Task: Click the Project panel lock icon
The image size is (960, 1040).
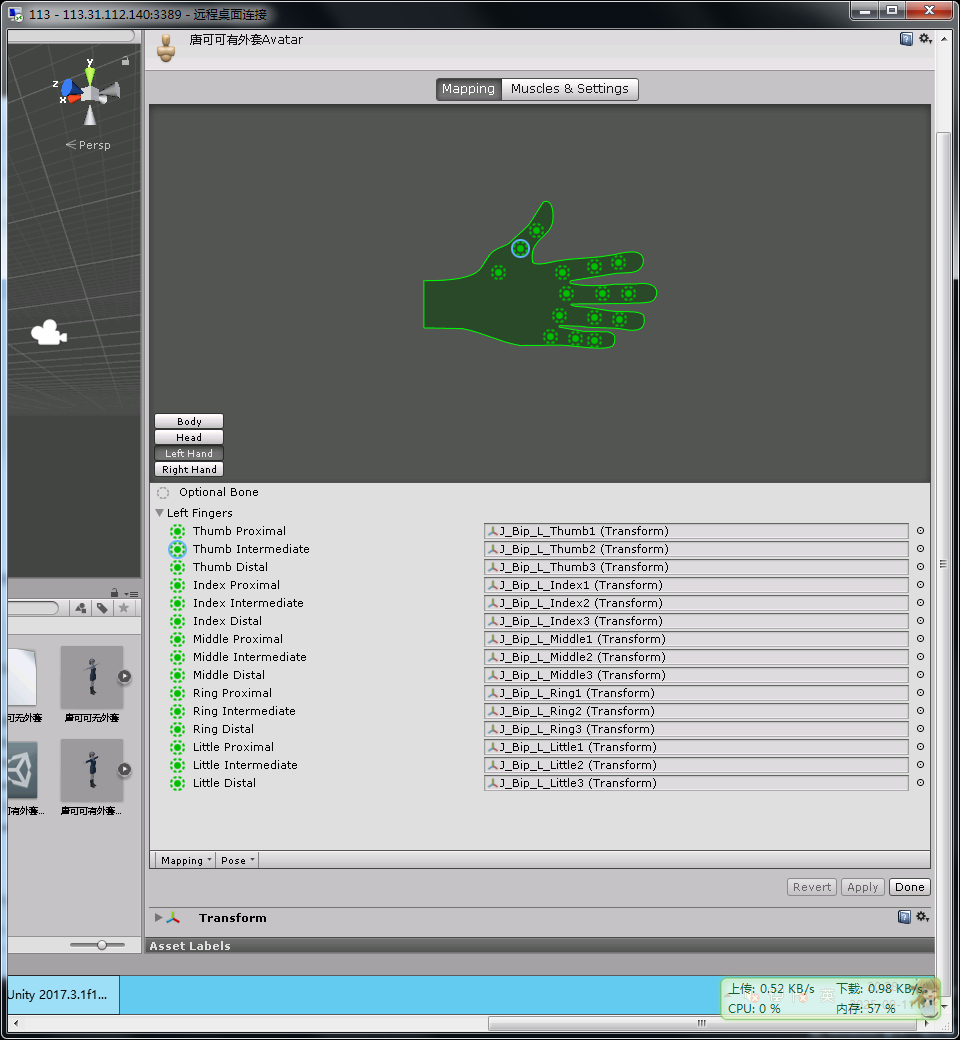Action: (x=114, y=593)
